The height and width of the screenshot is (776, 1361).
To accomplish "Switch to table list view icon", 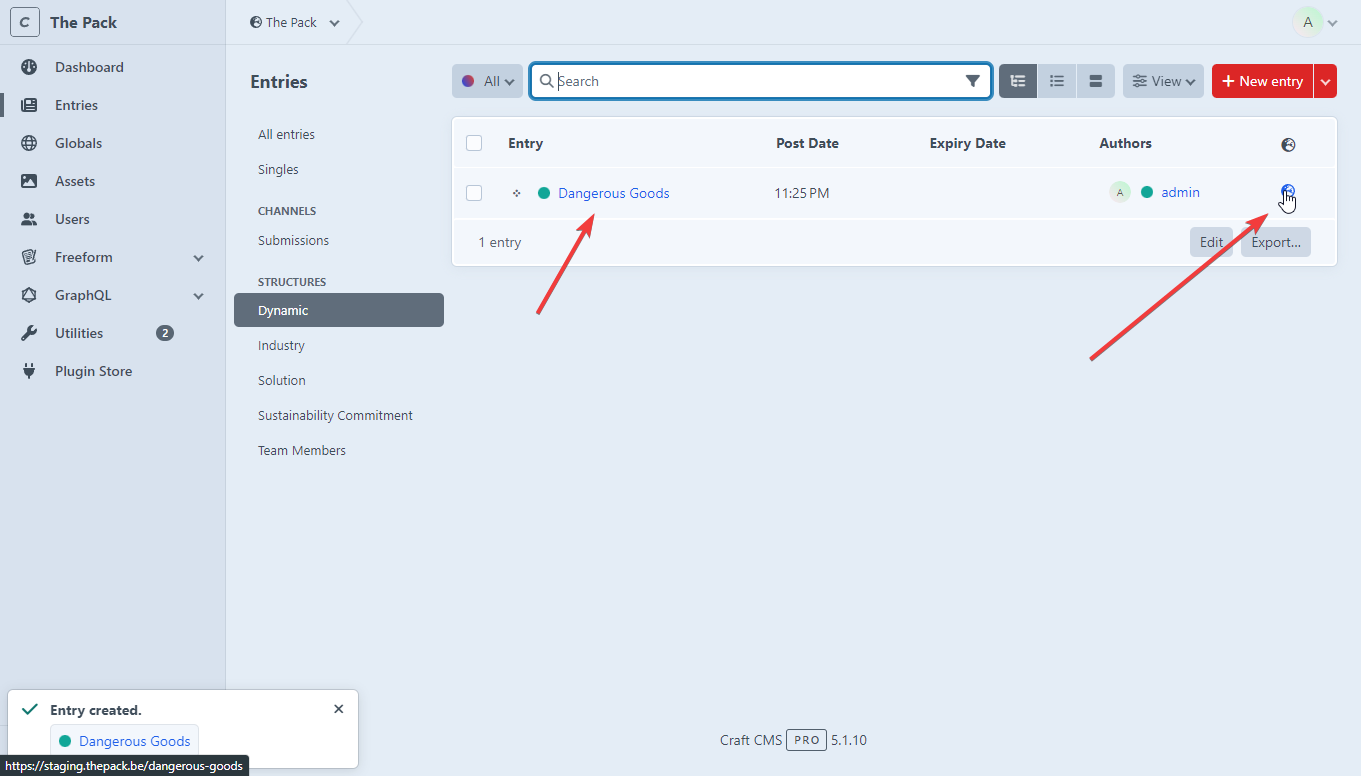I will click(x=1056, y=81).
